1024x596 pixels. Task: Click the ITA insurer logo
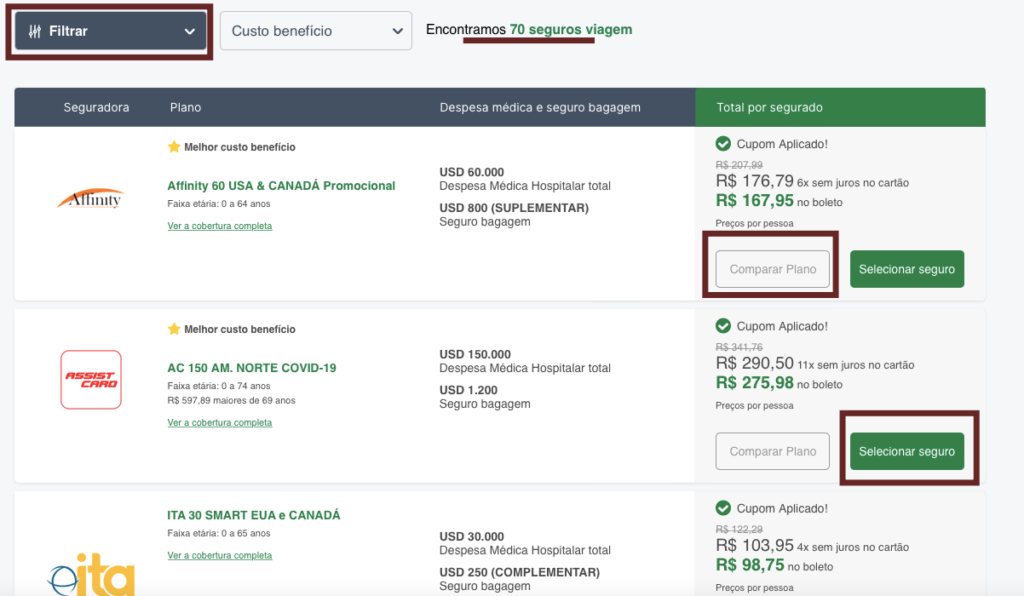[x=91, y=574]
